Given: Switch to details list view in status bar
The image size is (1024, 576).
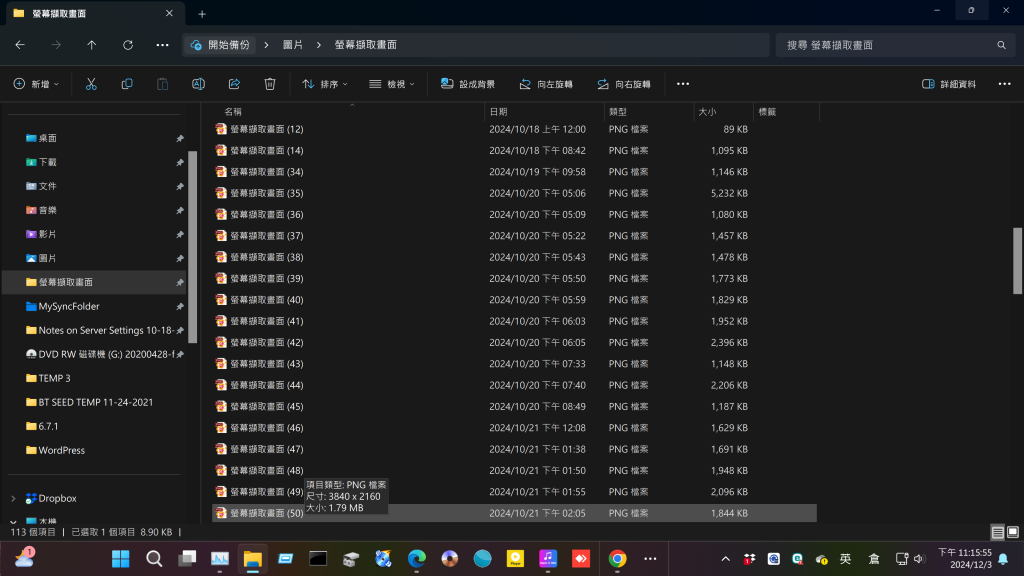Looking at the screenshot, I should coord(996,532).
